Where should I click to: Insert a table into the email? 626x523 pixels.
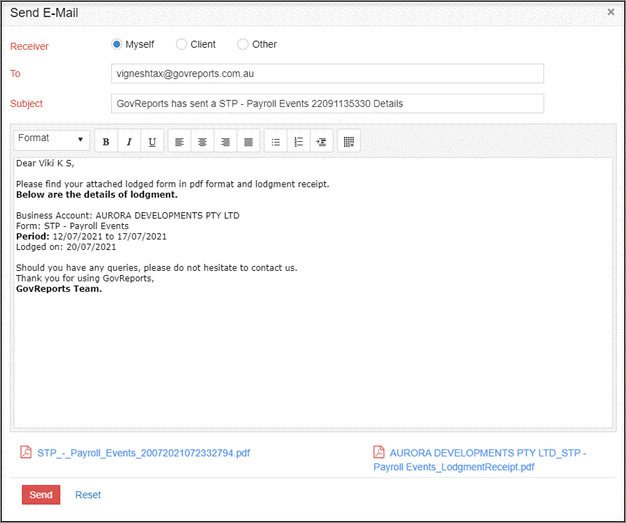tap(349, 142)
